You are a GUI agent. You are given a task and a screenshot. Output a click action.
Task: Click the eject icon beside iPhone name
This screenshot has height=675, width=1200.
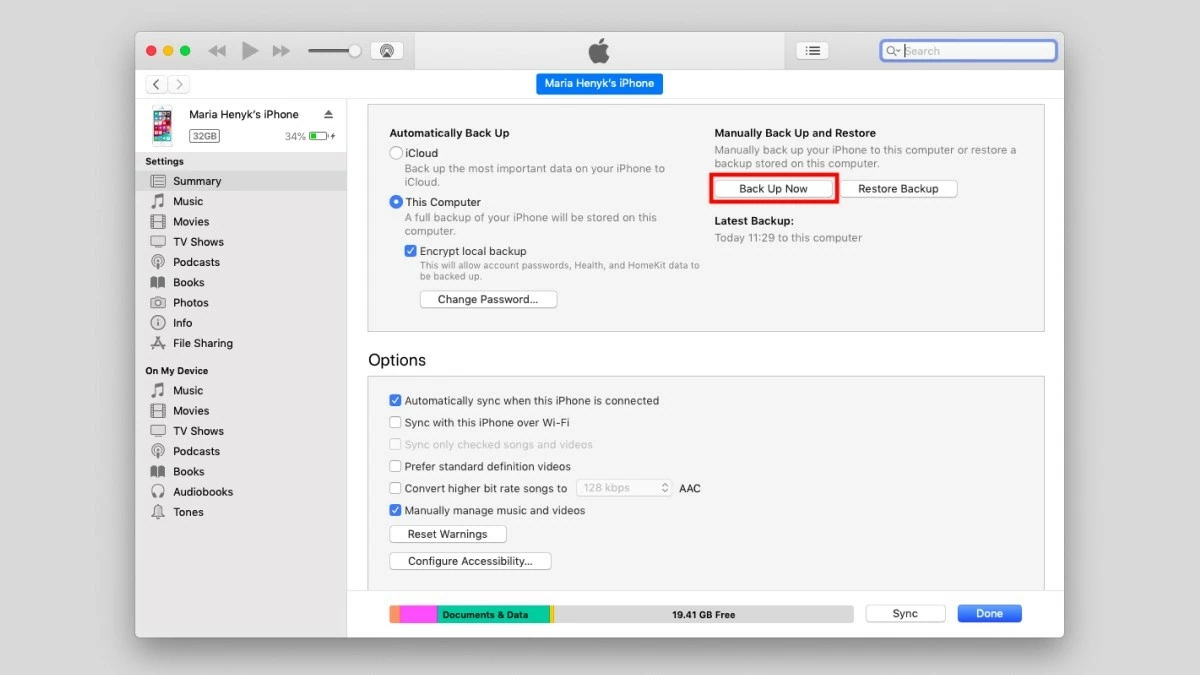click(x=328, y=115)
